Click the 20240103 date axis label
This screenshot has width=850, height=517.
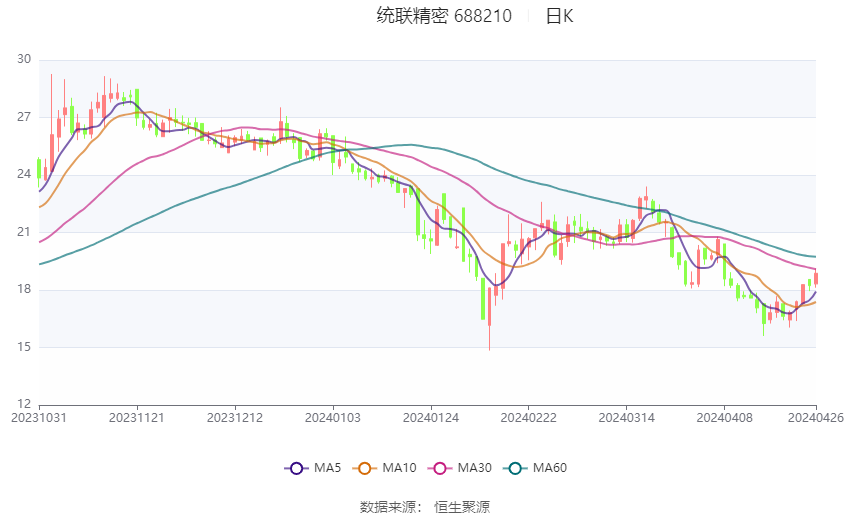pyautogui.click(x=333, y=418)
